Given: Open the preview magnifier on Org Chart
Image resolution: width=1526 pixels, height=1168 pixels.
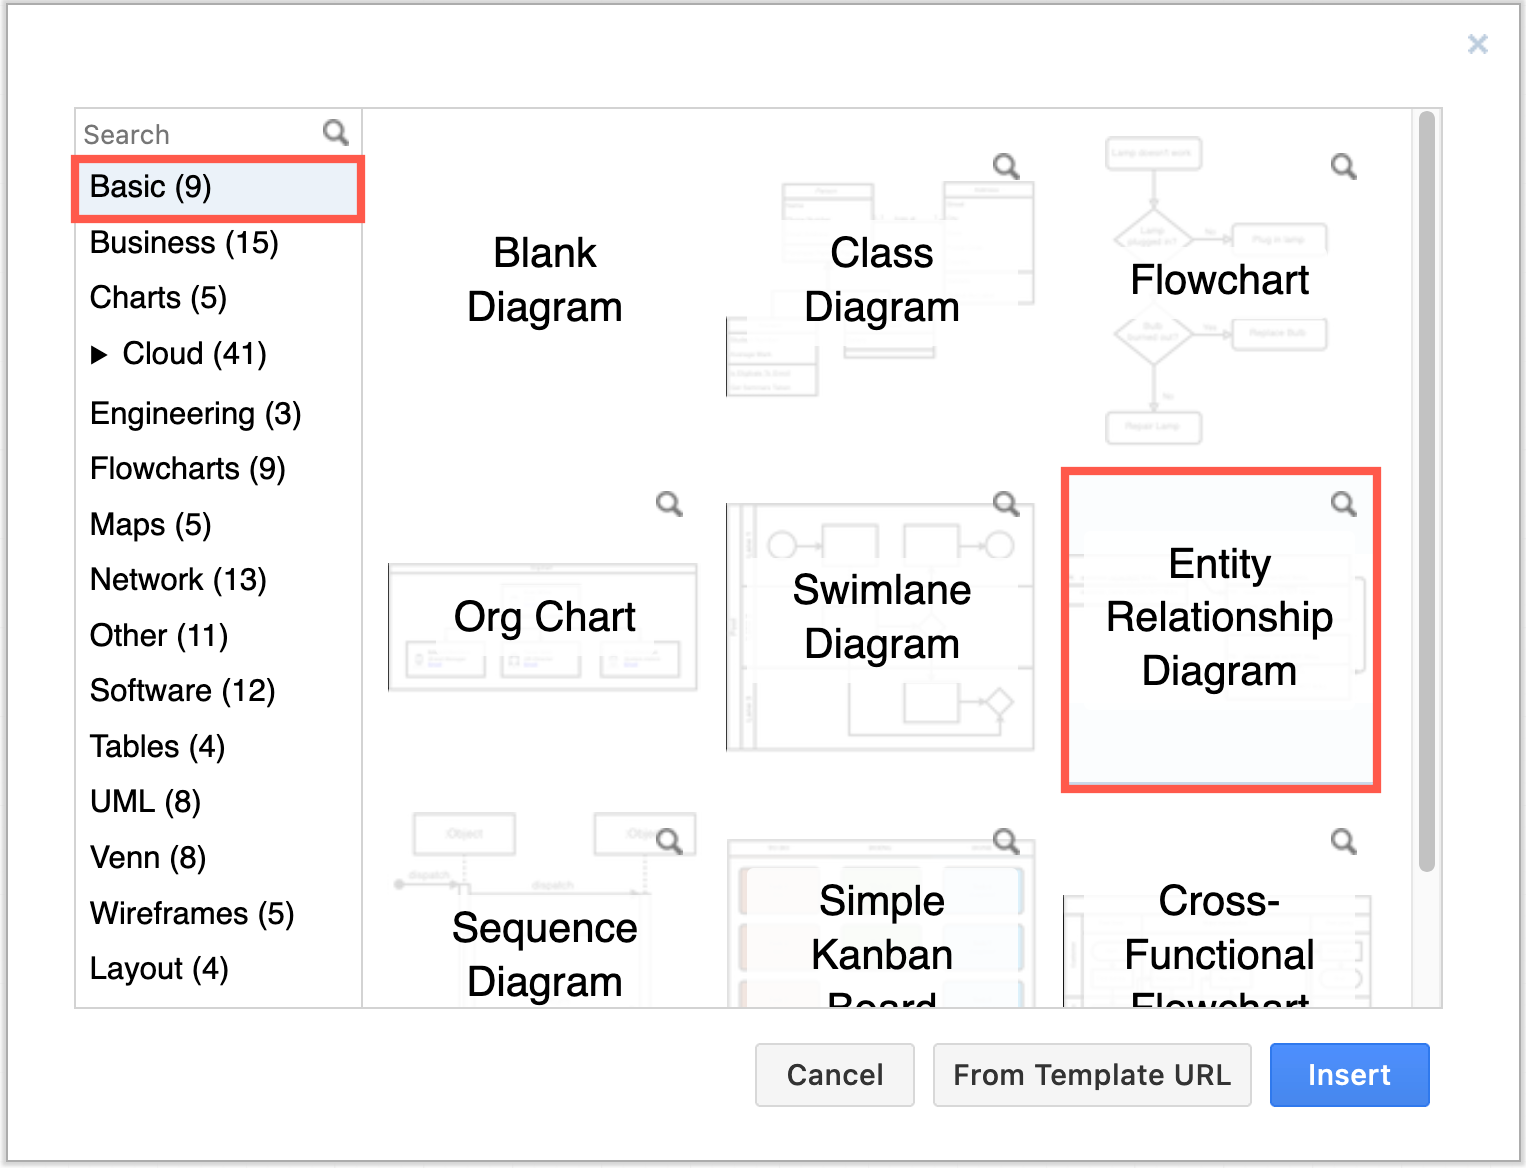Looking at the screenshot, I should pyautogui.click(x=669, y=504).
